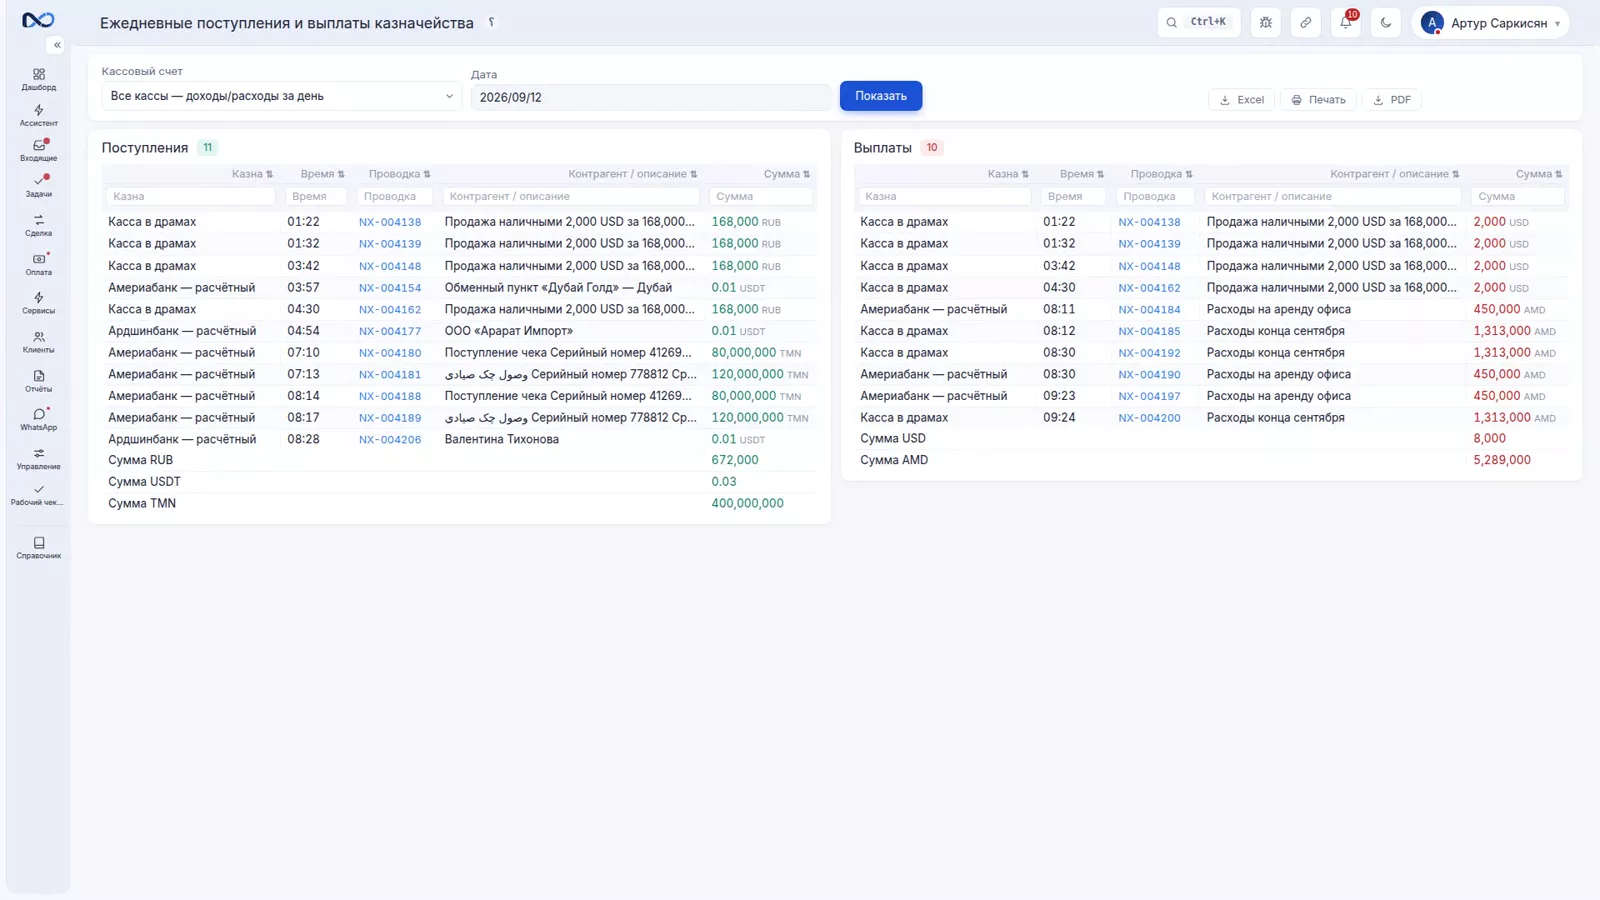Screen dimensions: 1600x900
Task: Open the Ctrl+K search box
Action: [1198, 22]
